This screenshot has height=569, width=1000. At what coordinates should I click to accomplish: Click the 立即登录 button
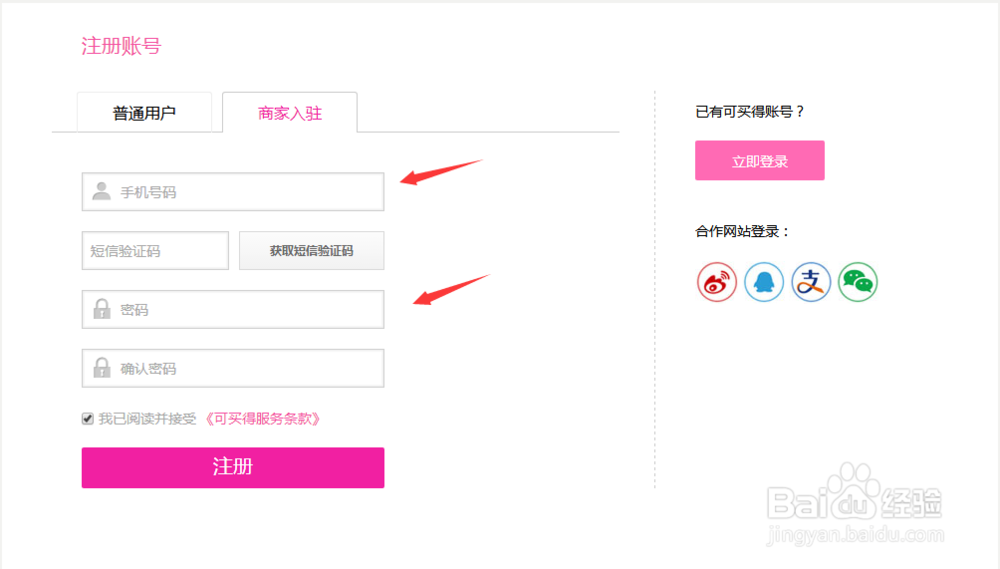[x=760, y=161]
